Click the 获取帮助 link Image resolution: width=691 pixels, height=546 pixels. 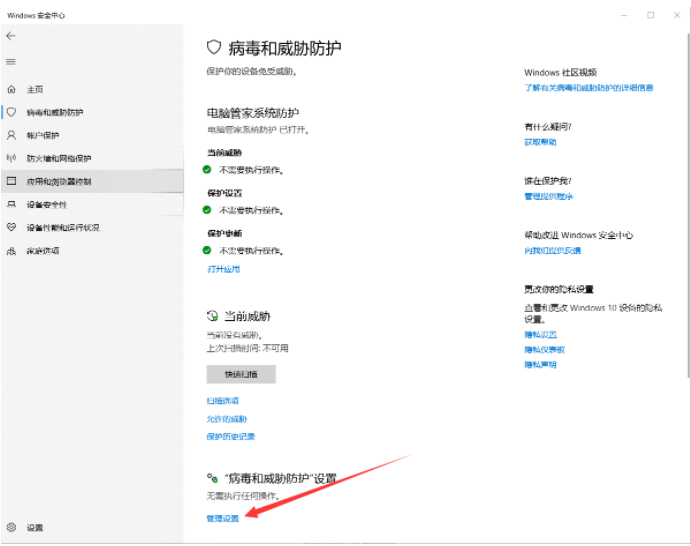[540, 142]
